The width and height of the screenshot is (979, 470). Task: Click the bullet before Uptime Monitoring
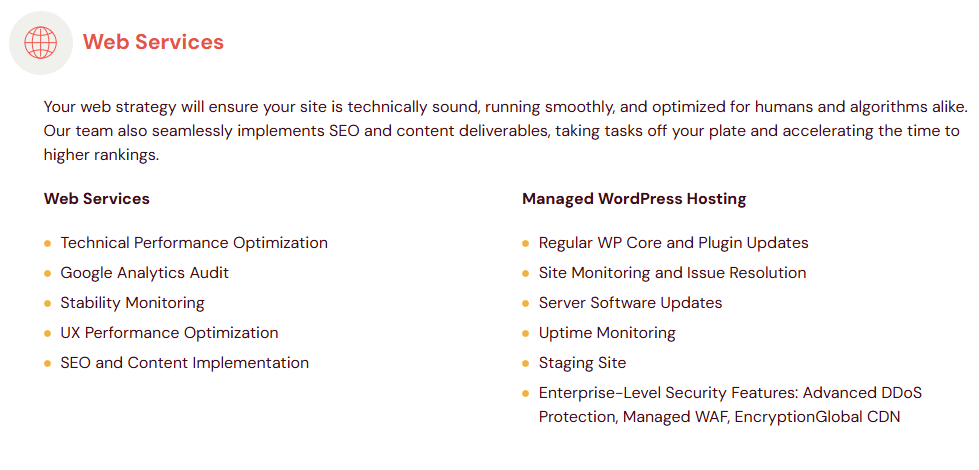[526, 333]
